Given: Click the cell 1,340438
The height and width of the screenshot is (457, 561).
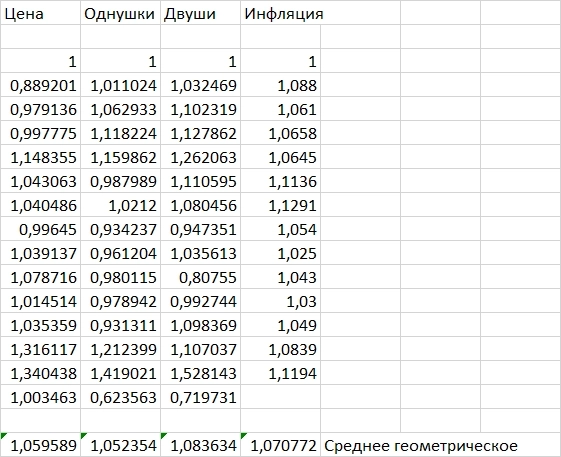Looking at the screenshot, I should coord(40,373).
